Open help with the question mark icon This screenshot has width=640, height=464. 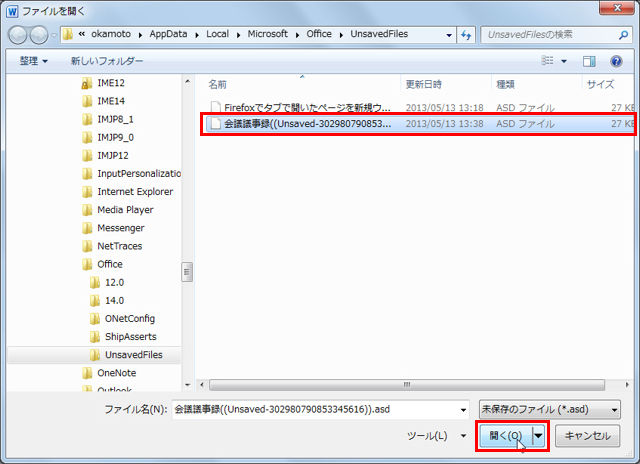[x=616, y=61]
